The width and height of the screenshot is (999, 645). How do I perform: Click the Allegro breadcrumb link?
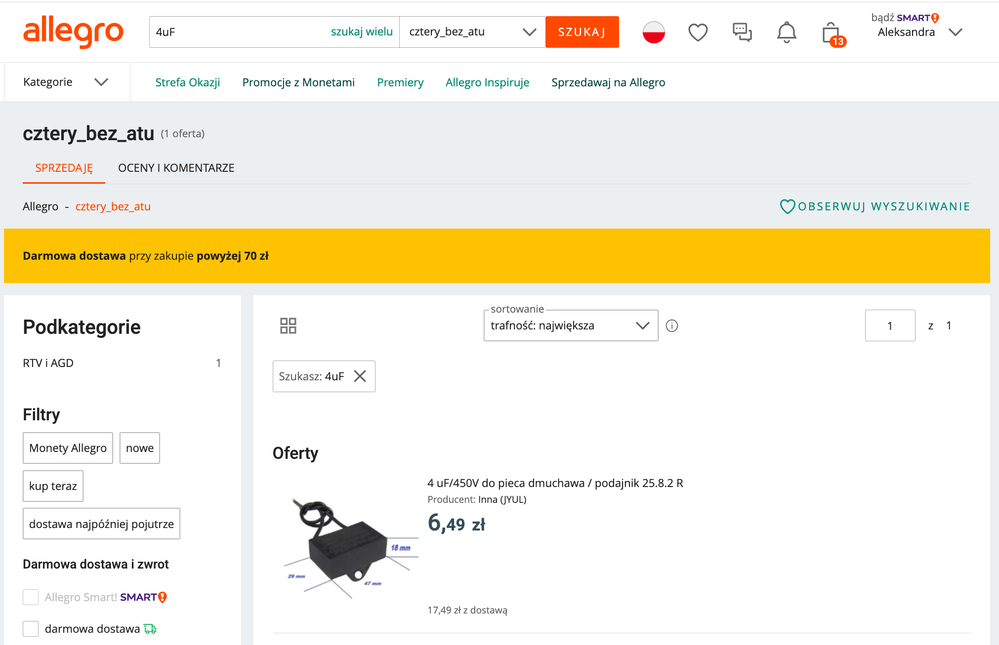point(40,207)
